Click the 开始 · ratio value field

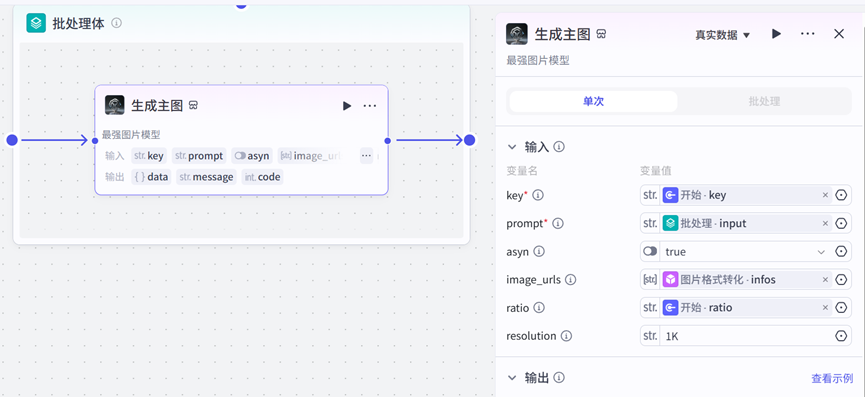(x=745, y=308)
